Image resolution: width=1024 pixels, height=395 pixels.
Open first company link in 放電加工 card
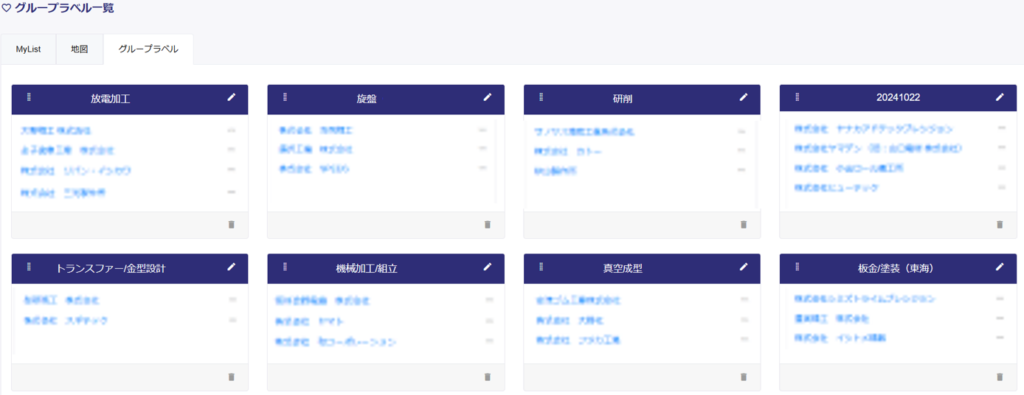point(56,131)
